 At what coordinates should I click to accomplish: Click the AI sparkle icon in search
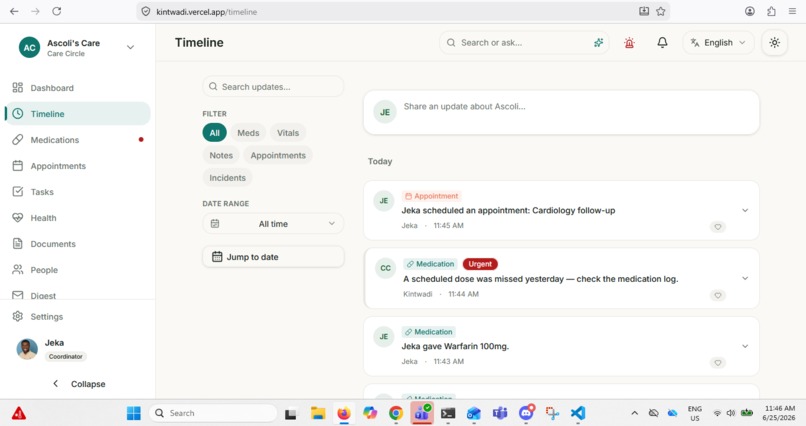click(598, 43)
